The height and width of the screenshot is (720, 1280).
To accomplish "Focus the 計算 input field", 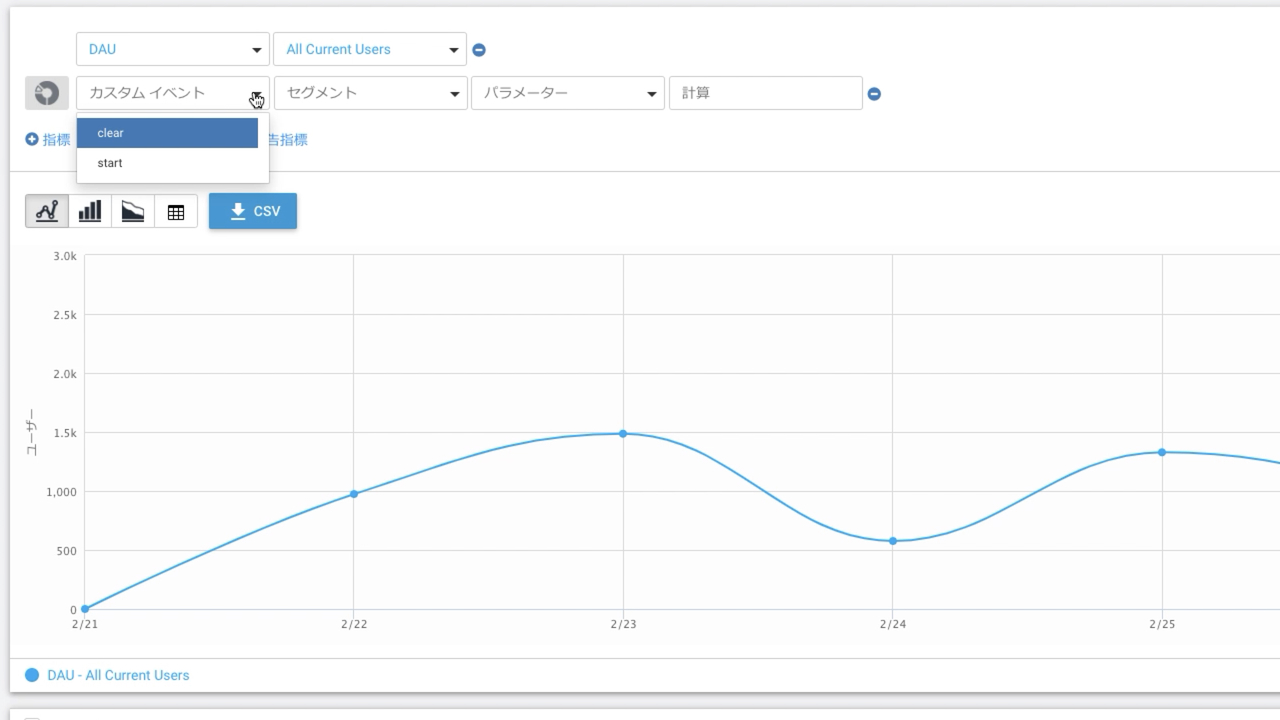I will click(765, 93).
